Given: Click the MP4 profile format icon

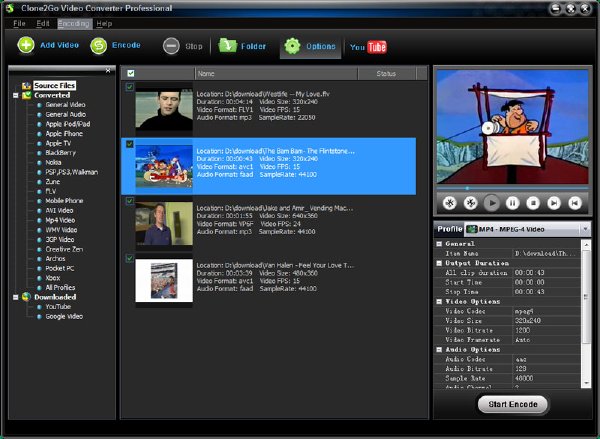Looking at the screenshot, I should point(472,229).
